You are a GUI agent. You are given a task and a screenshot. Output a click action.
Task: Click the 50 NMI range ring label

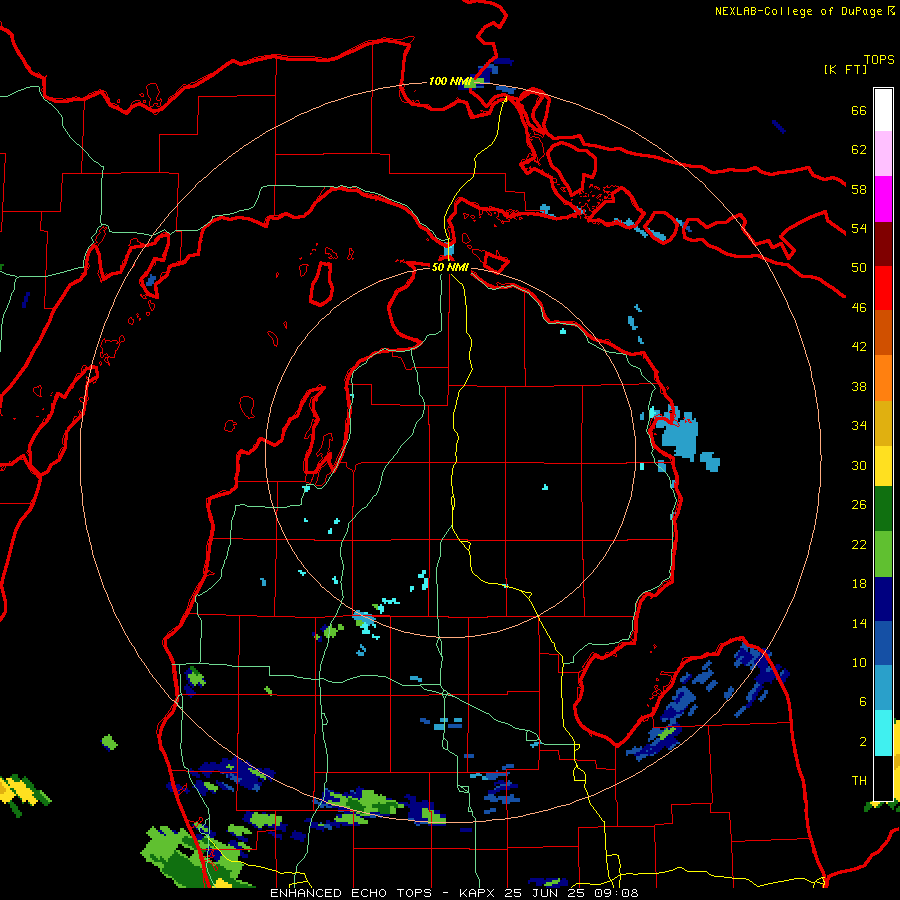click(x=451, y=267)
